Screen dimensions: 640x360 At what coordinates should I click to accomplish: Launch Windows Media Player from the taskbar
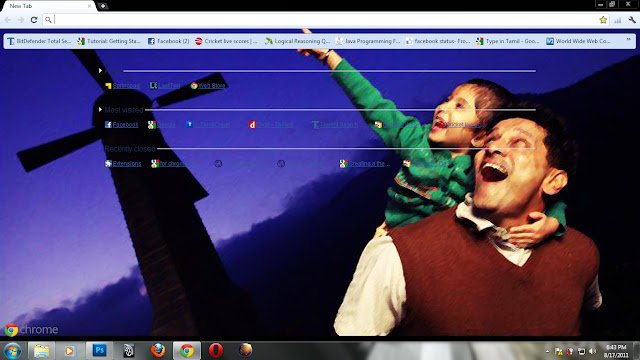click(69, 351)
